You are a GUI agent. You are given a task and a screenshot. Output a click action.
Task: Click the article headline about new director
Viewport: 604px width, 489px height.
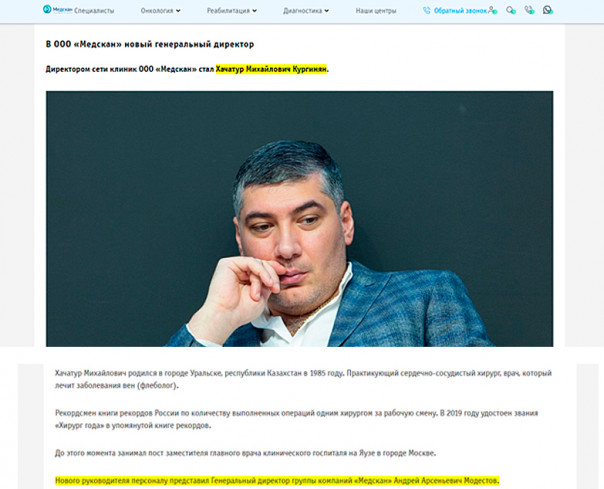pyautogui.click(x=150, y=44)
